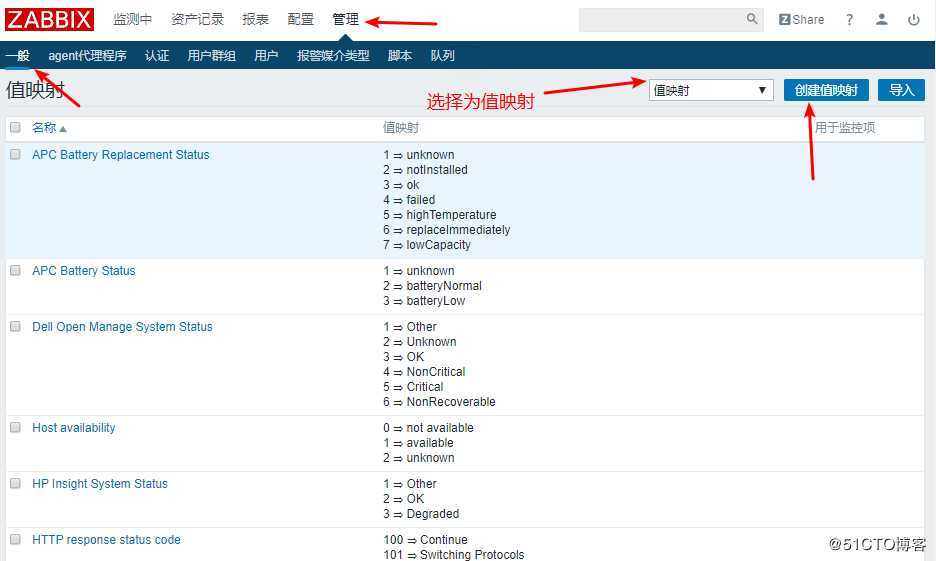Click the 导入 button
This screenshot has width=936, height=561.
(901, 90)
